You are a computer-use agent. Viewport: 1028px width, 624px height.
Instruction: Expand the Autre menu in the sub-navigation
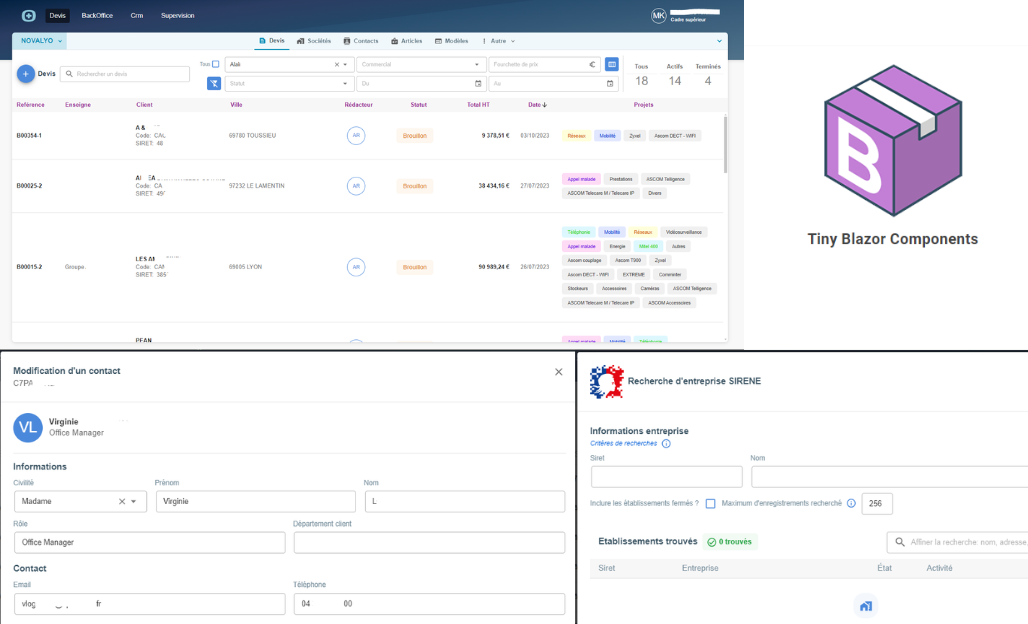coord(499,41)
